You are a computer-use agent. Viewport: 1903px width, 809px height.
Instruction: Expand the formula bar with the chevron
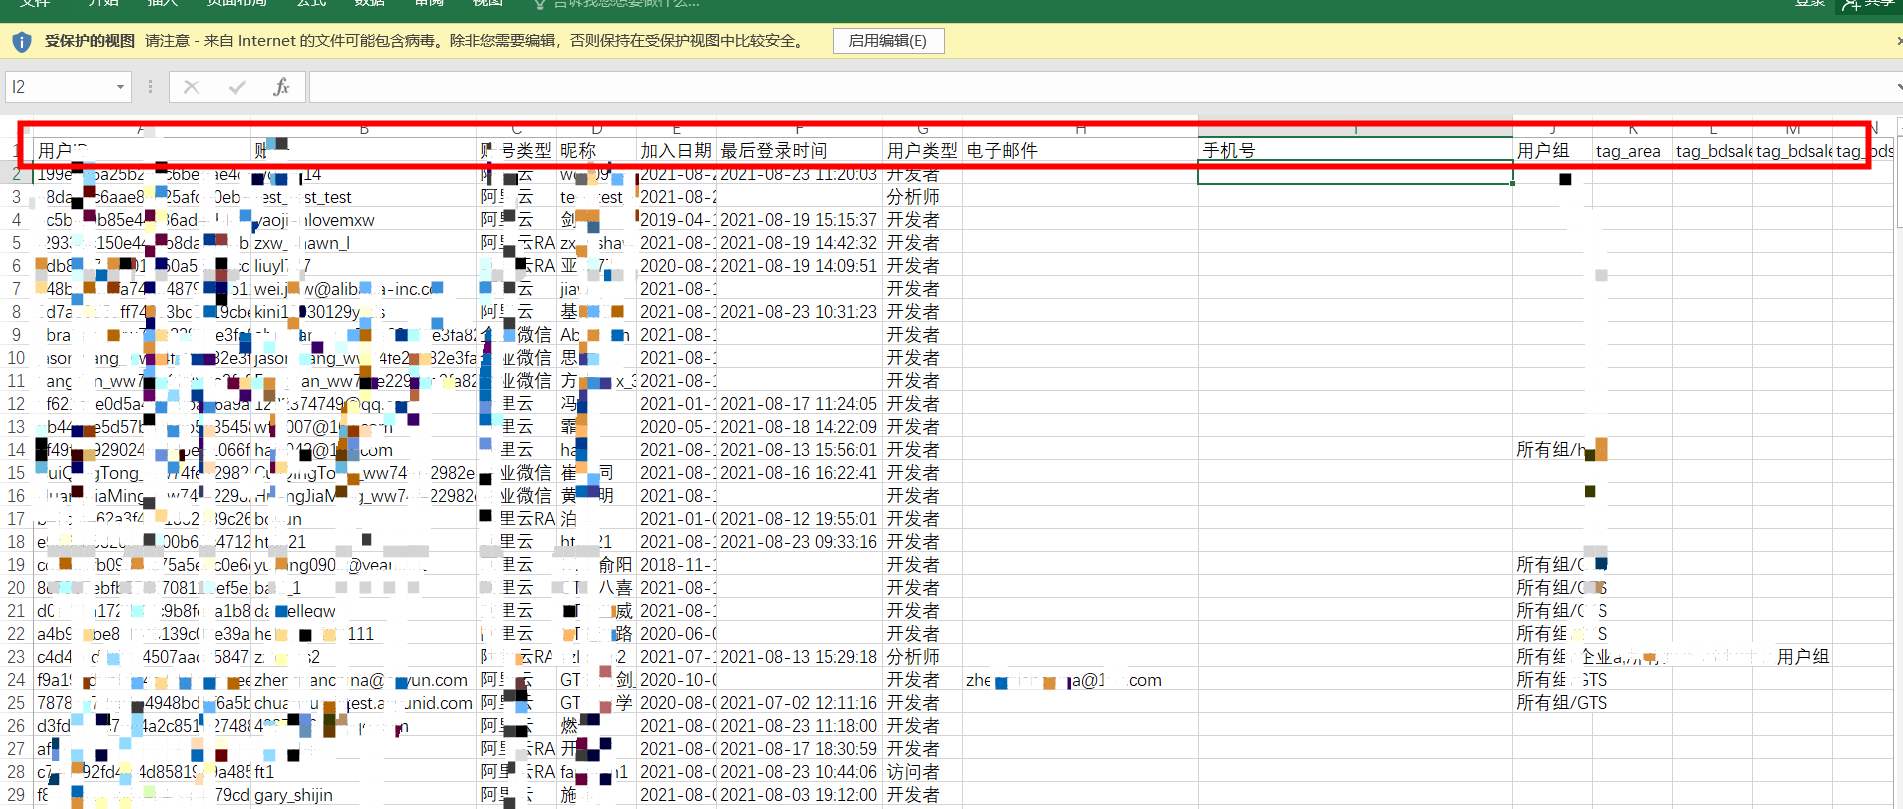pos(1898,87)
